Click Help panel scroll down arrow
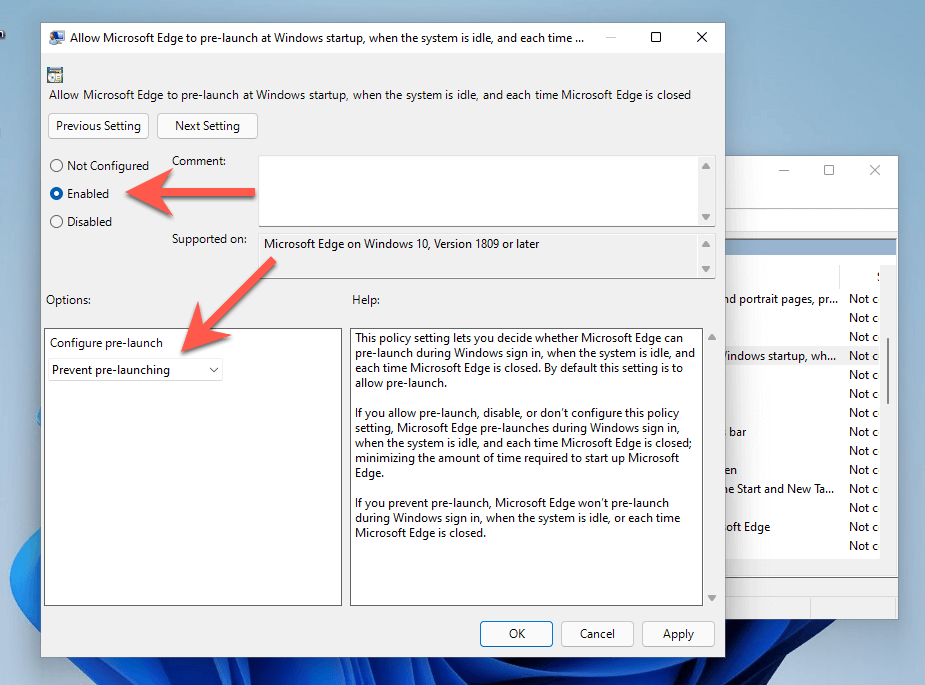 pos(712,598)
